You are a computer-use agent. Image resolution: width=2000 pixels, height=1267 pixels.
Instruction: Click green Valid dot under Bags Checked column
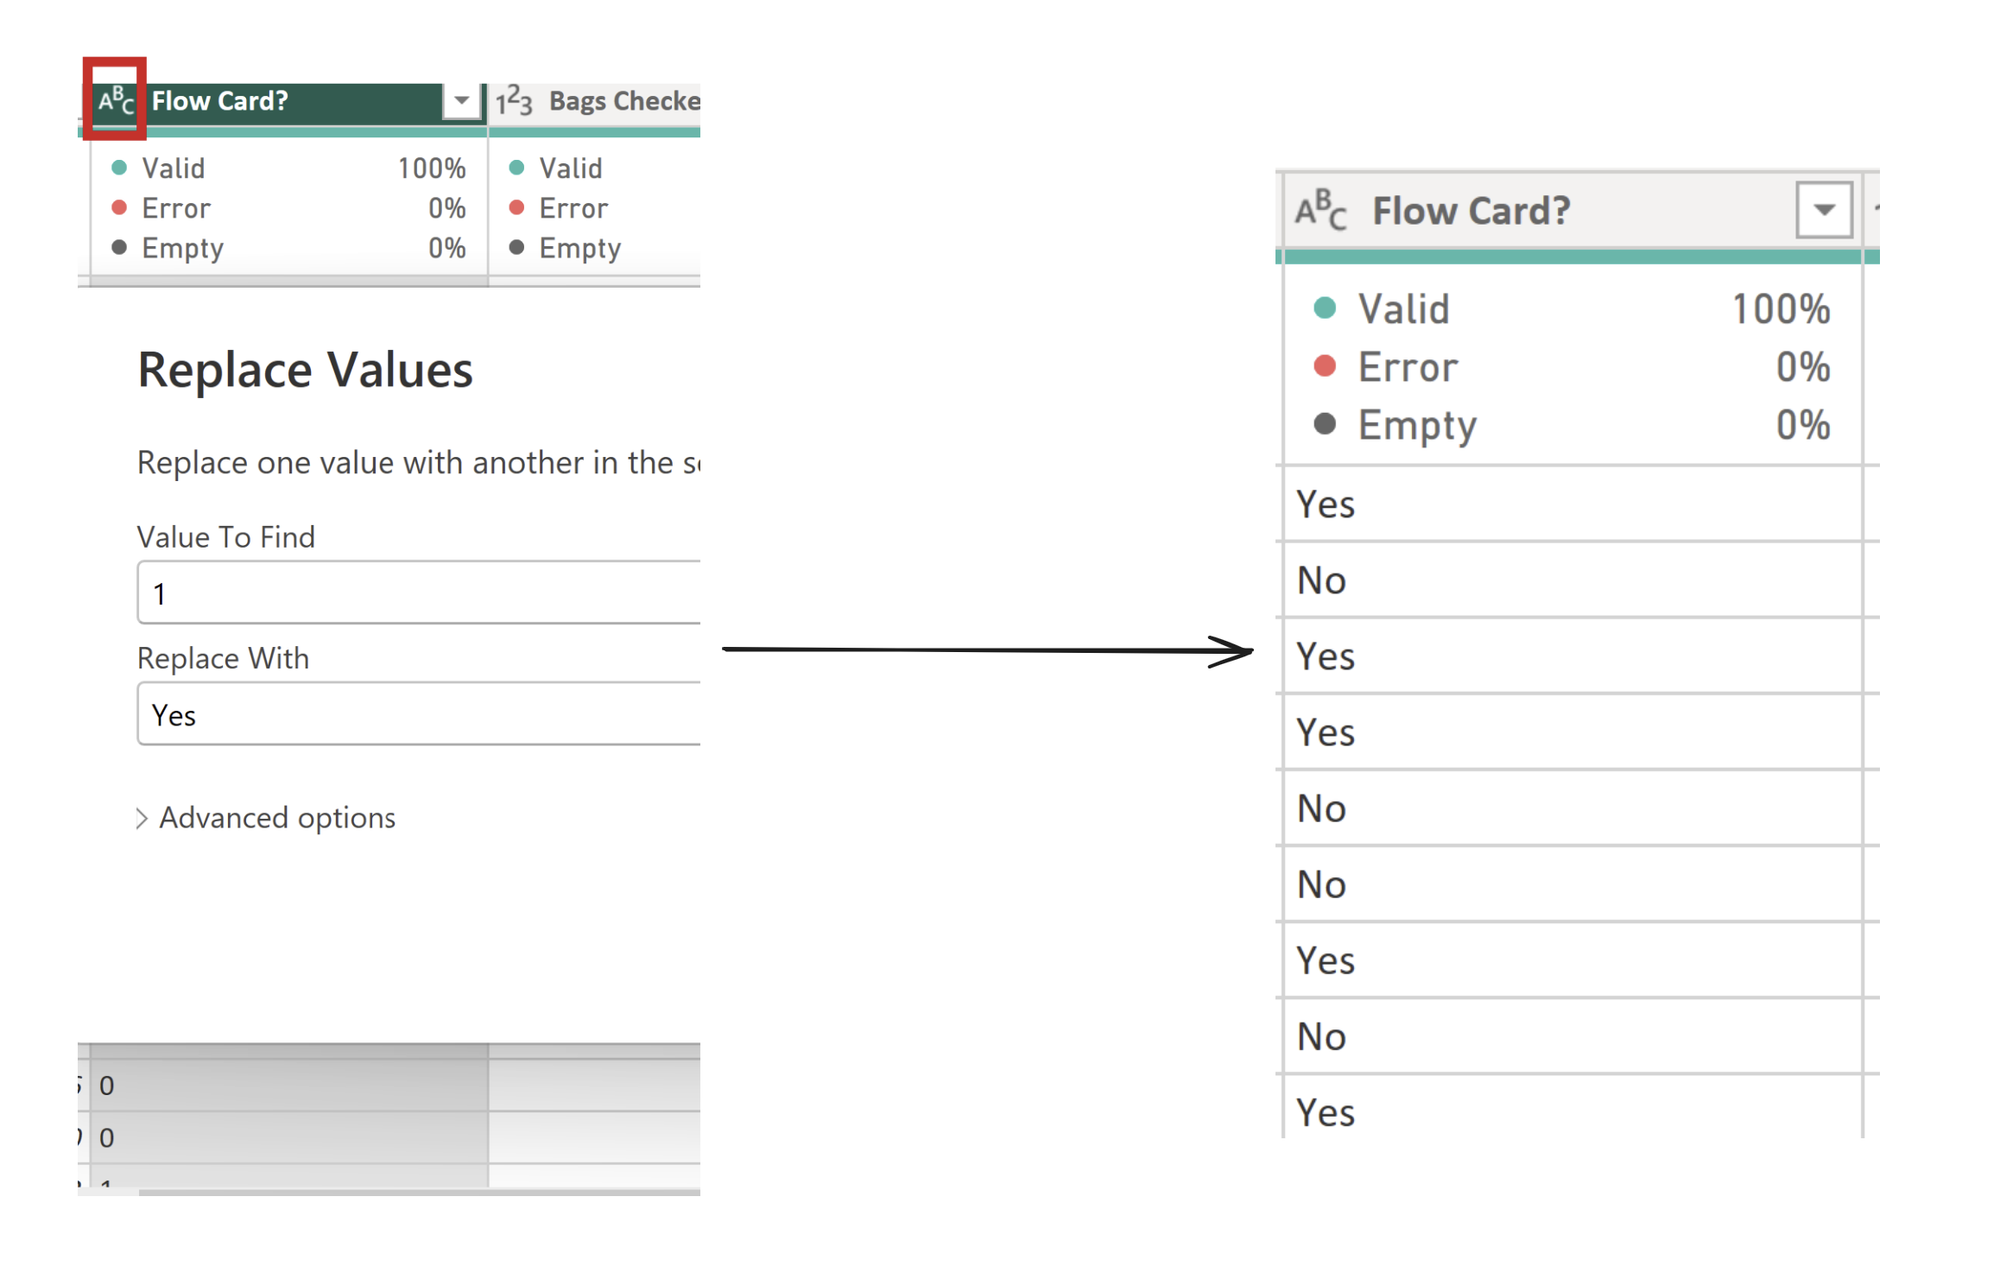coord(517,168)
